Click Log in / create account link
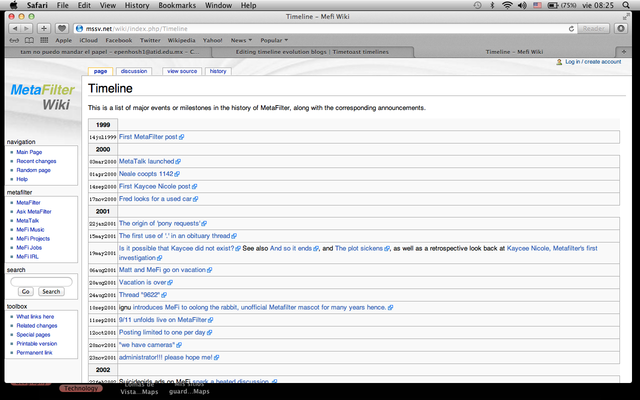 [593, 62]
